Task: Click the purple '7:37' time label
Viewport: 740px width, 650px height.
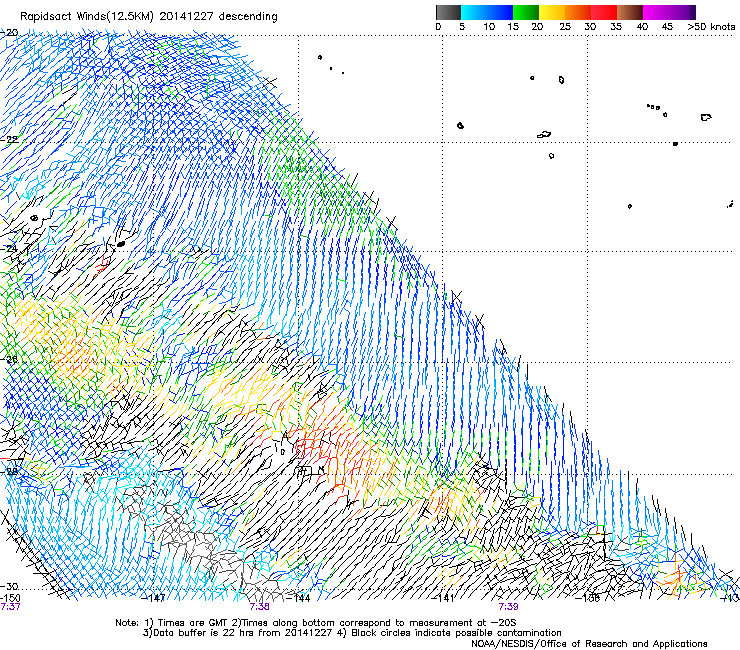Action: [10, 607]
